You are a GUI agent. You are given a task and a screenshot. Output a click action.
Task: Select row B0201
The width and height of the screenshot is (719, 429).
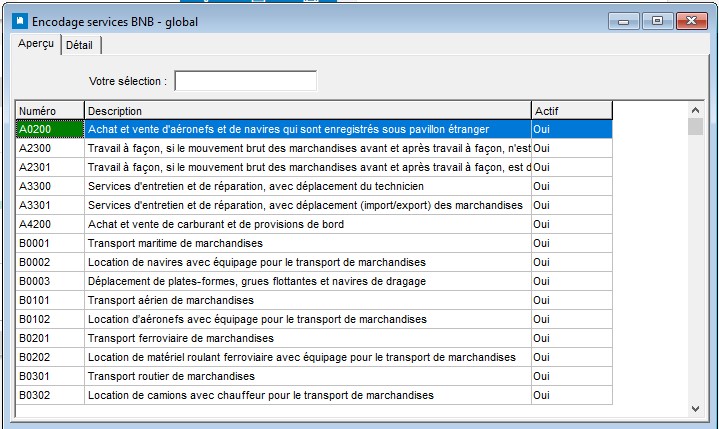point(314,338)
